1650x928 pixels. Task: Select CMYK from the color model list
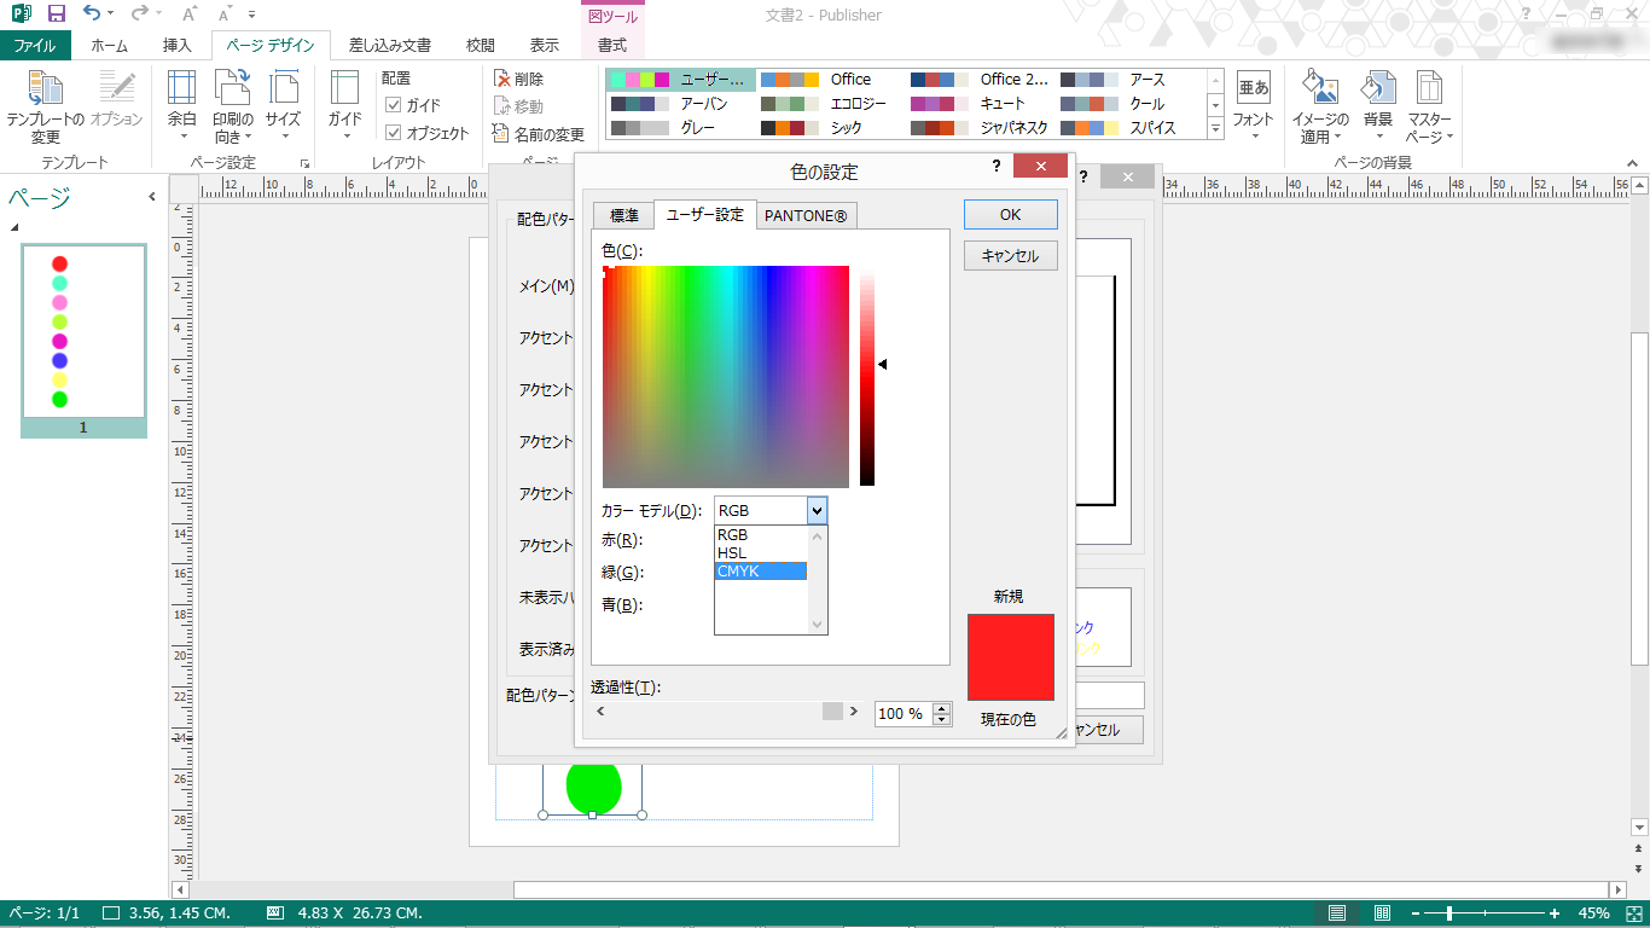[x=760, y=571]
